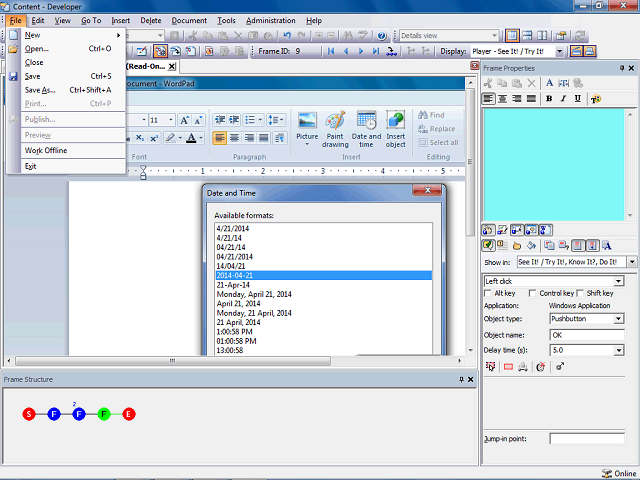Open the Delay time dropdown

[x=619, y=350]
